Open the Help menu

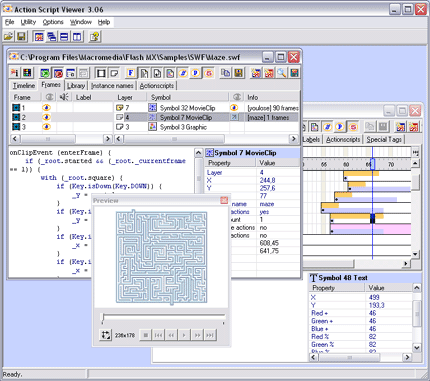(104, 22)
